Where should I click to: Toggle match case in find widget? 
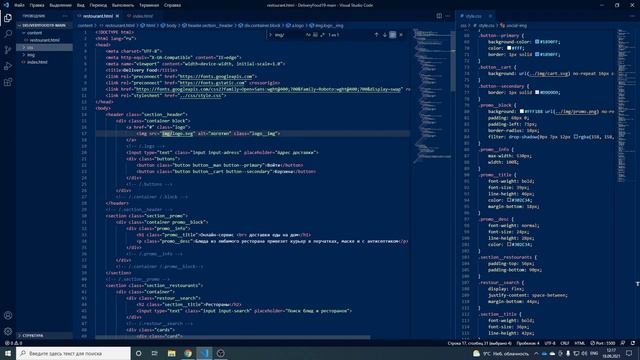pos(308,35)
